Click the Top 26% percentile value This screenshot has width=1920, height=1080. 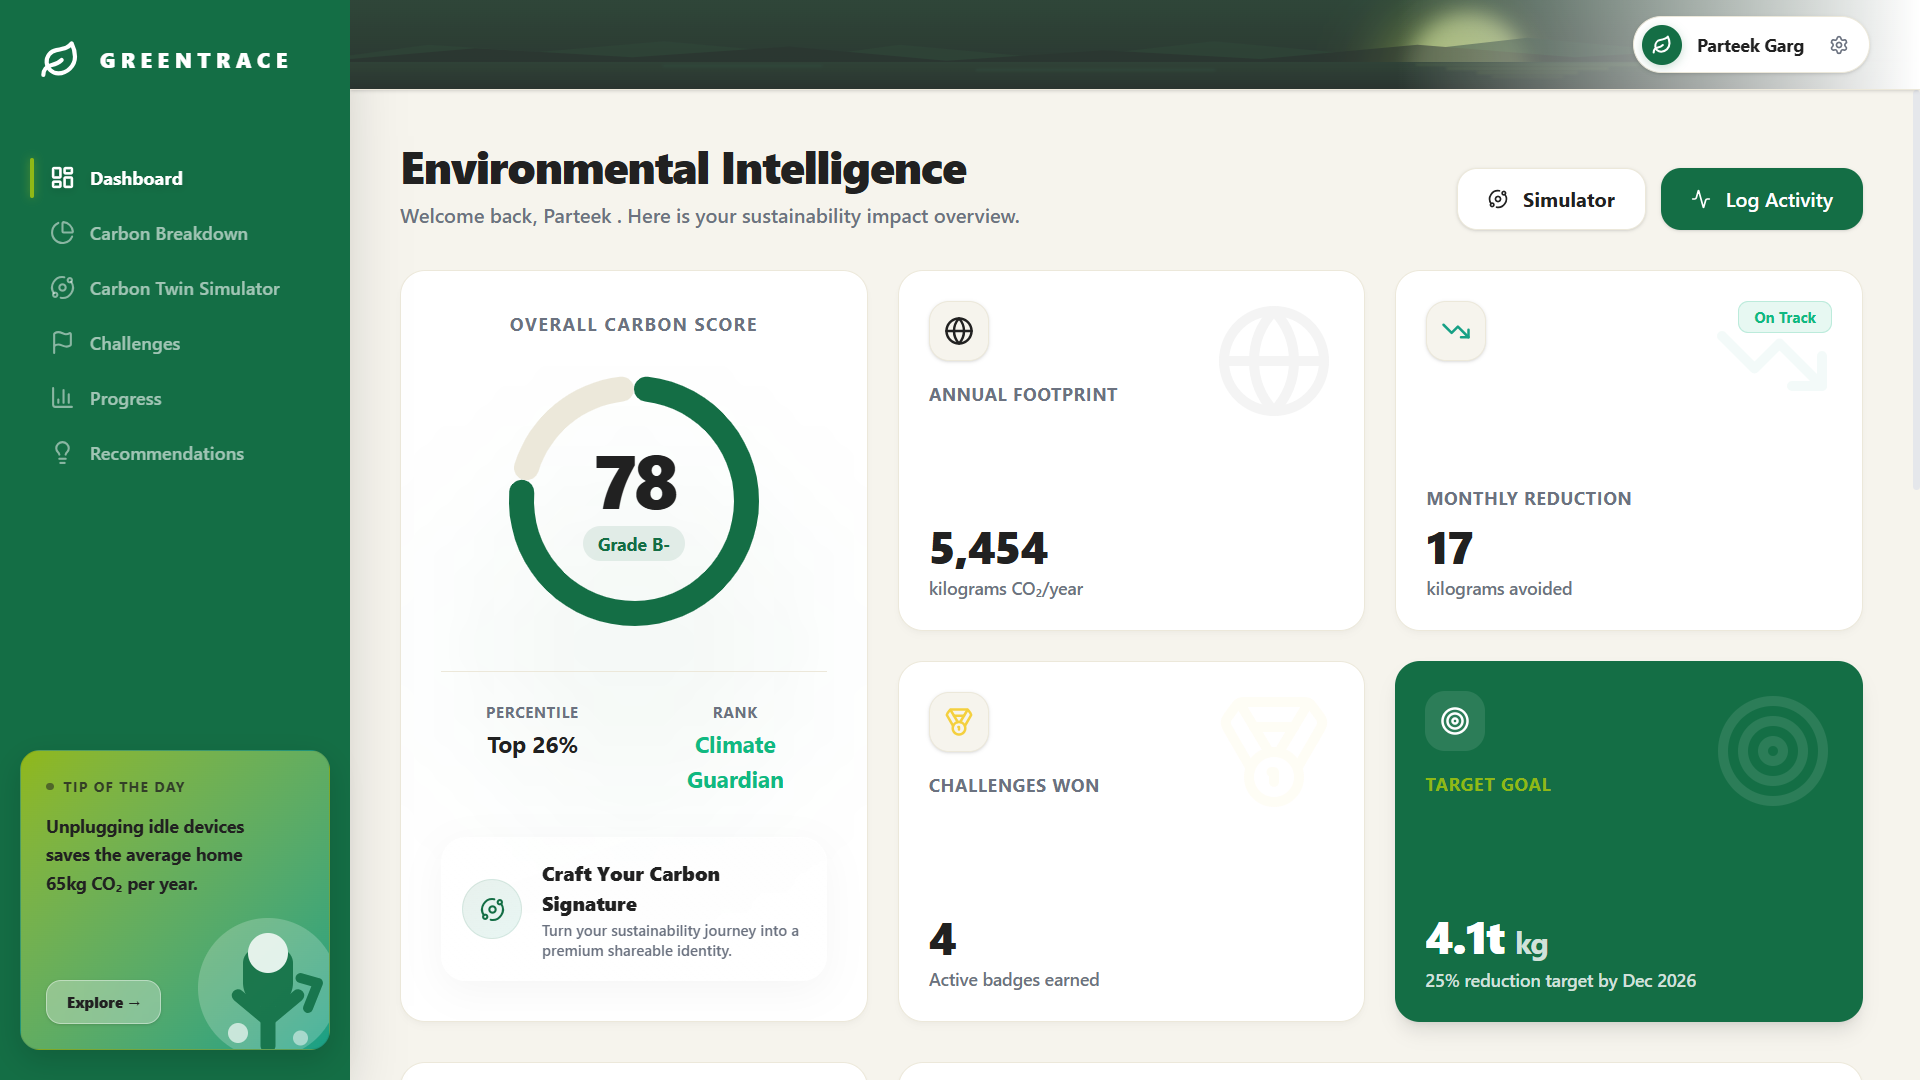[x=532, y=745]
